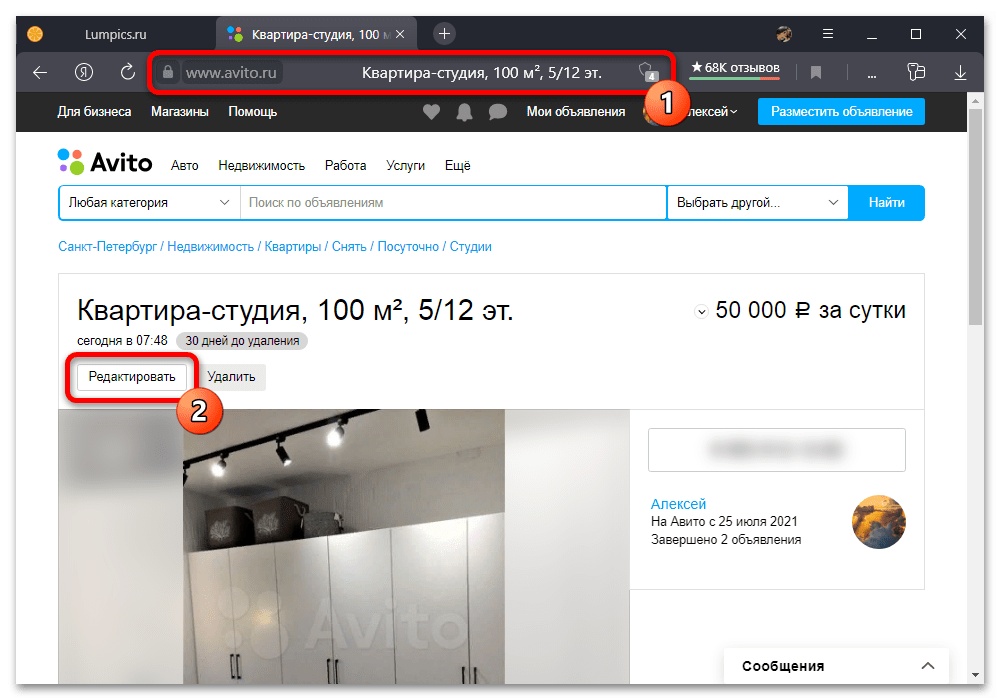The width and height of the screenshot is (1000, 700).
Task: Expand the Алексей account dropdown
Action: 712,112
